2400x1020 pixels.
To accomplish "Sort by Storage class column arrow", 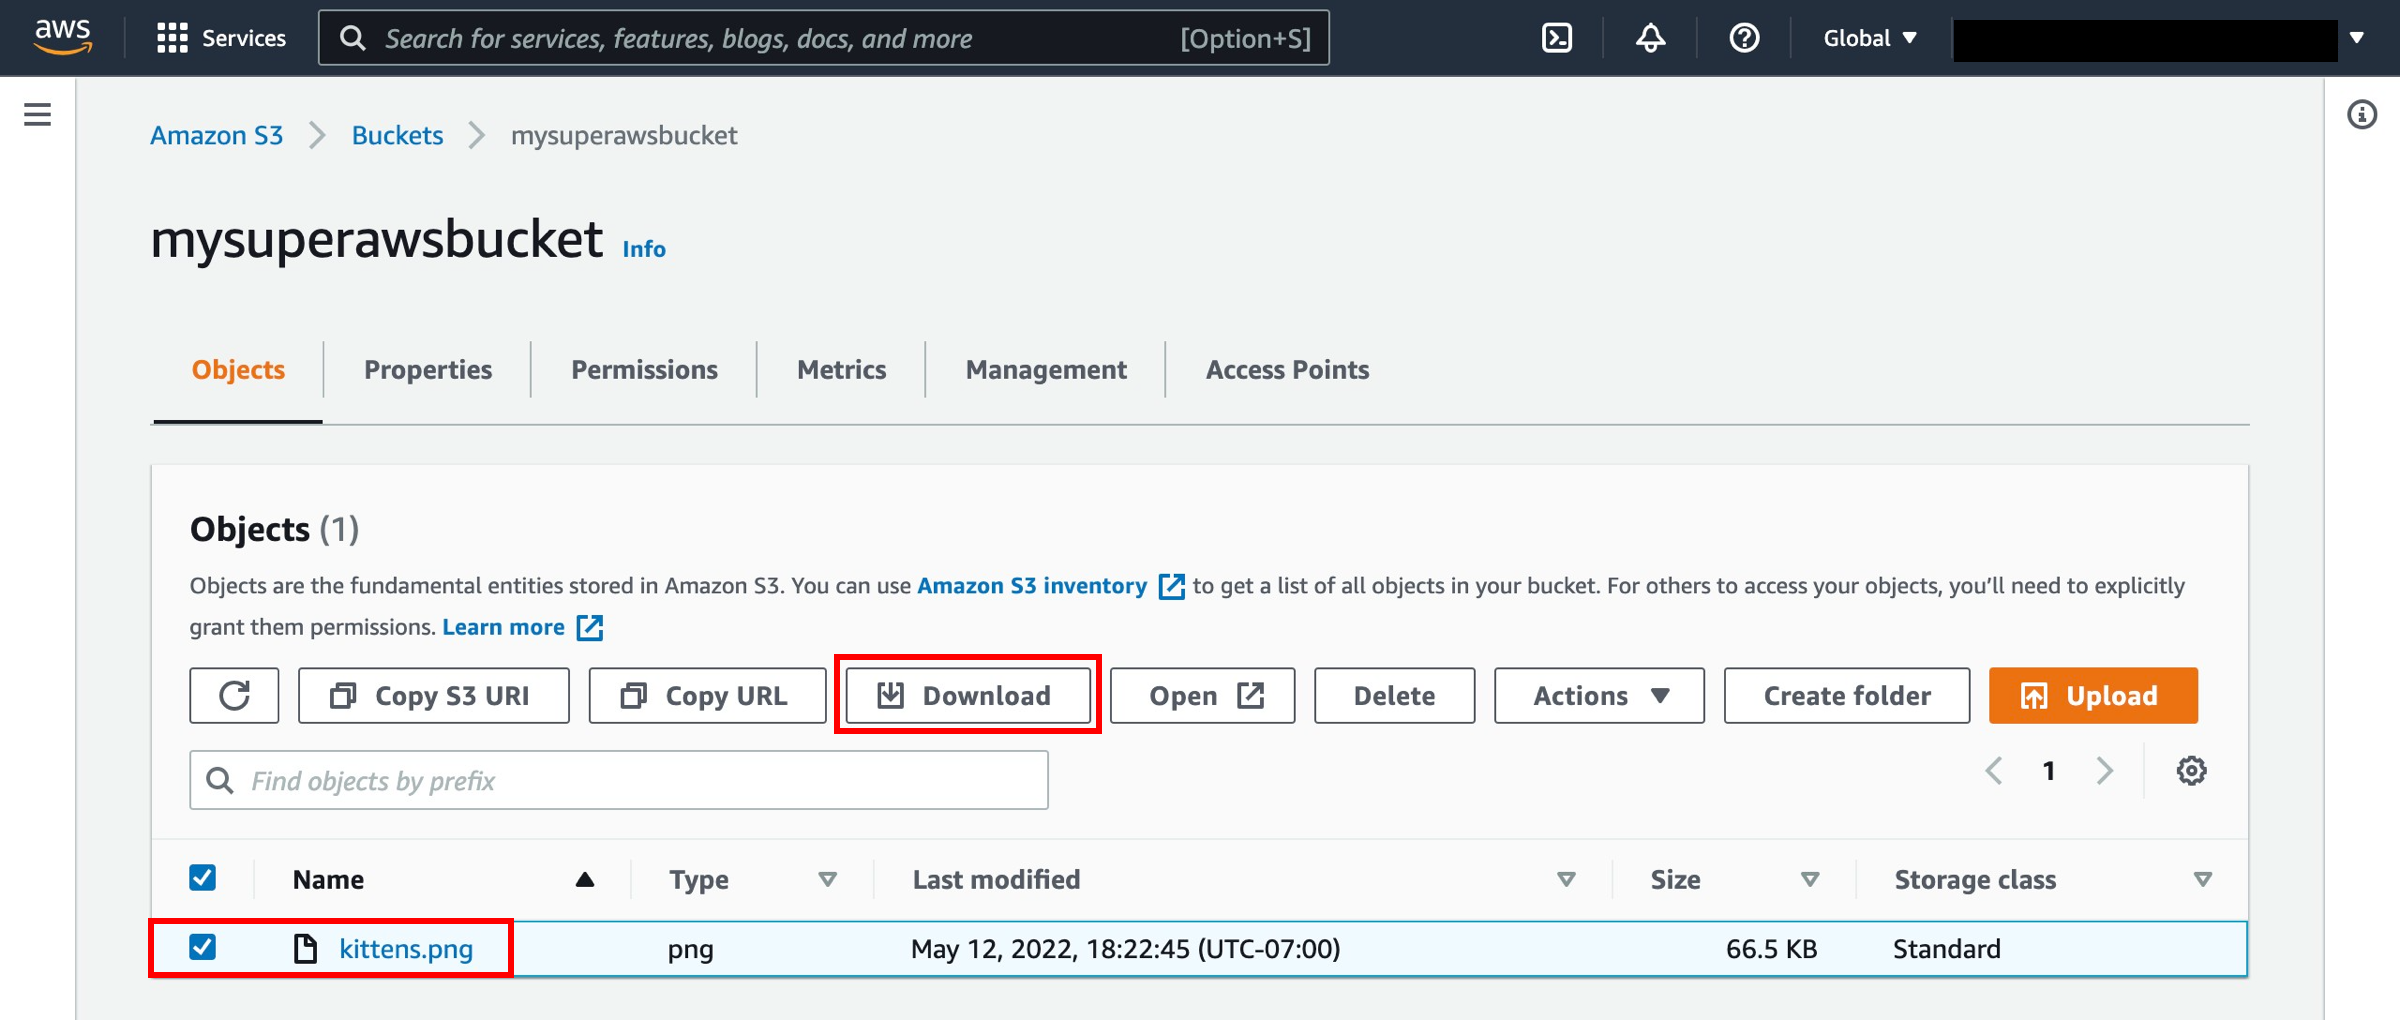I will click(2202, 879).
